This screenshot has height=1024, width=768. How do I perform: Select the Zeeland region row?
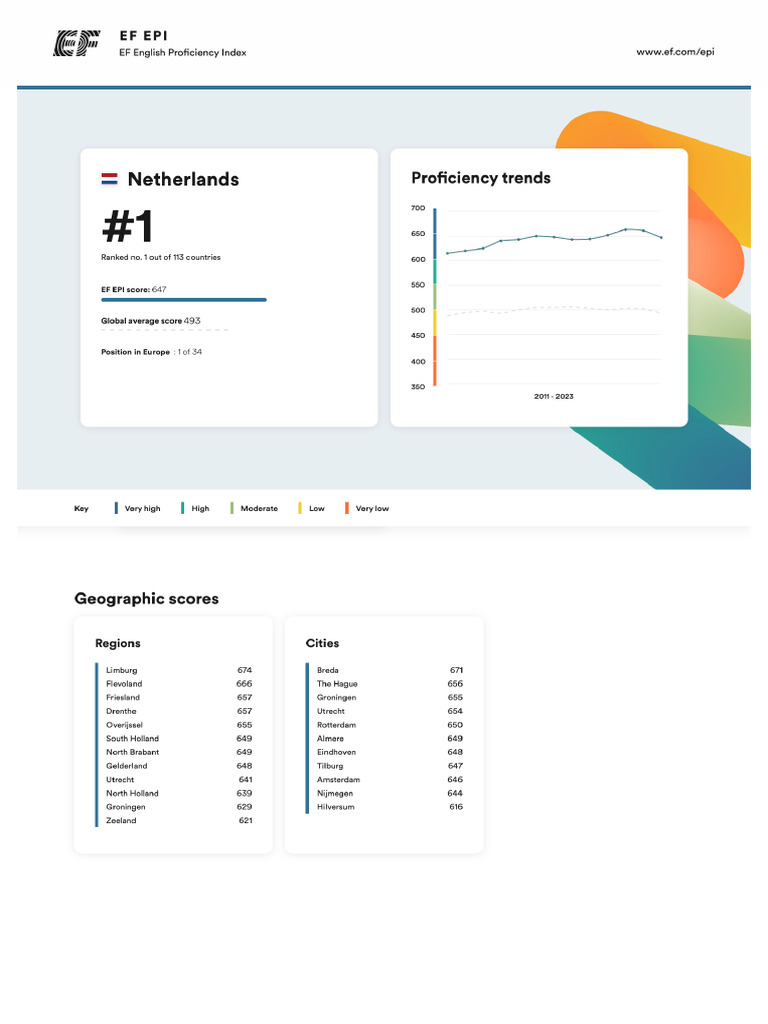point(179,821)
